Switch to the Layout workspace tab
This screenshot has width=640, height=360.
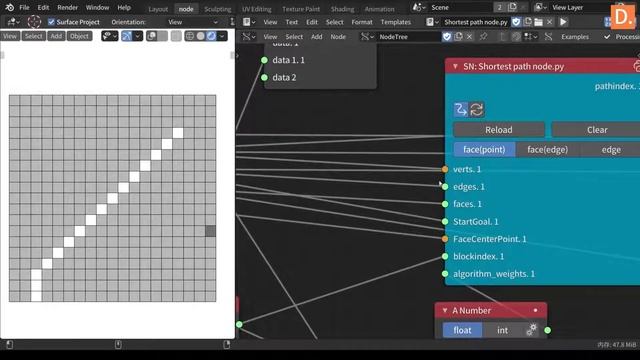pyautogui.click(x=158, y=9)
